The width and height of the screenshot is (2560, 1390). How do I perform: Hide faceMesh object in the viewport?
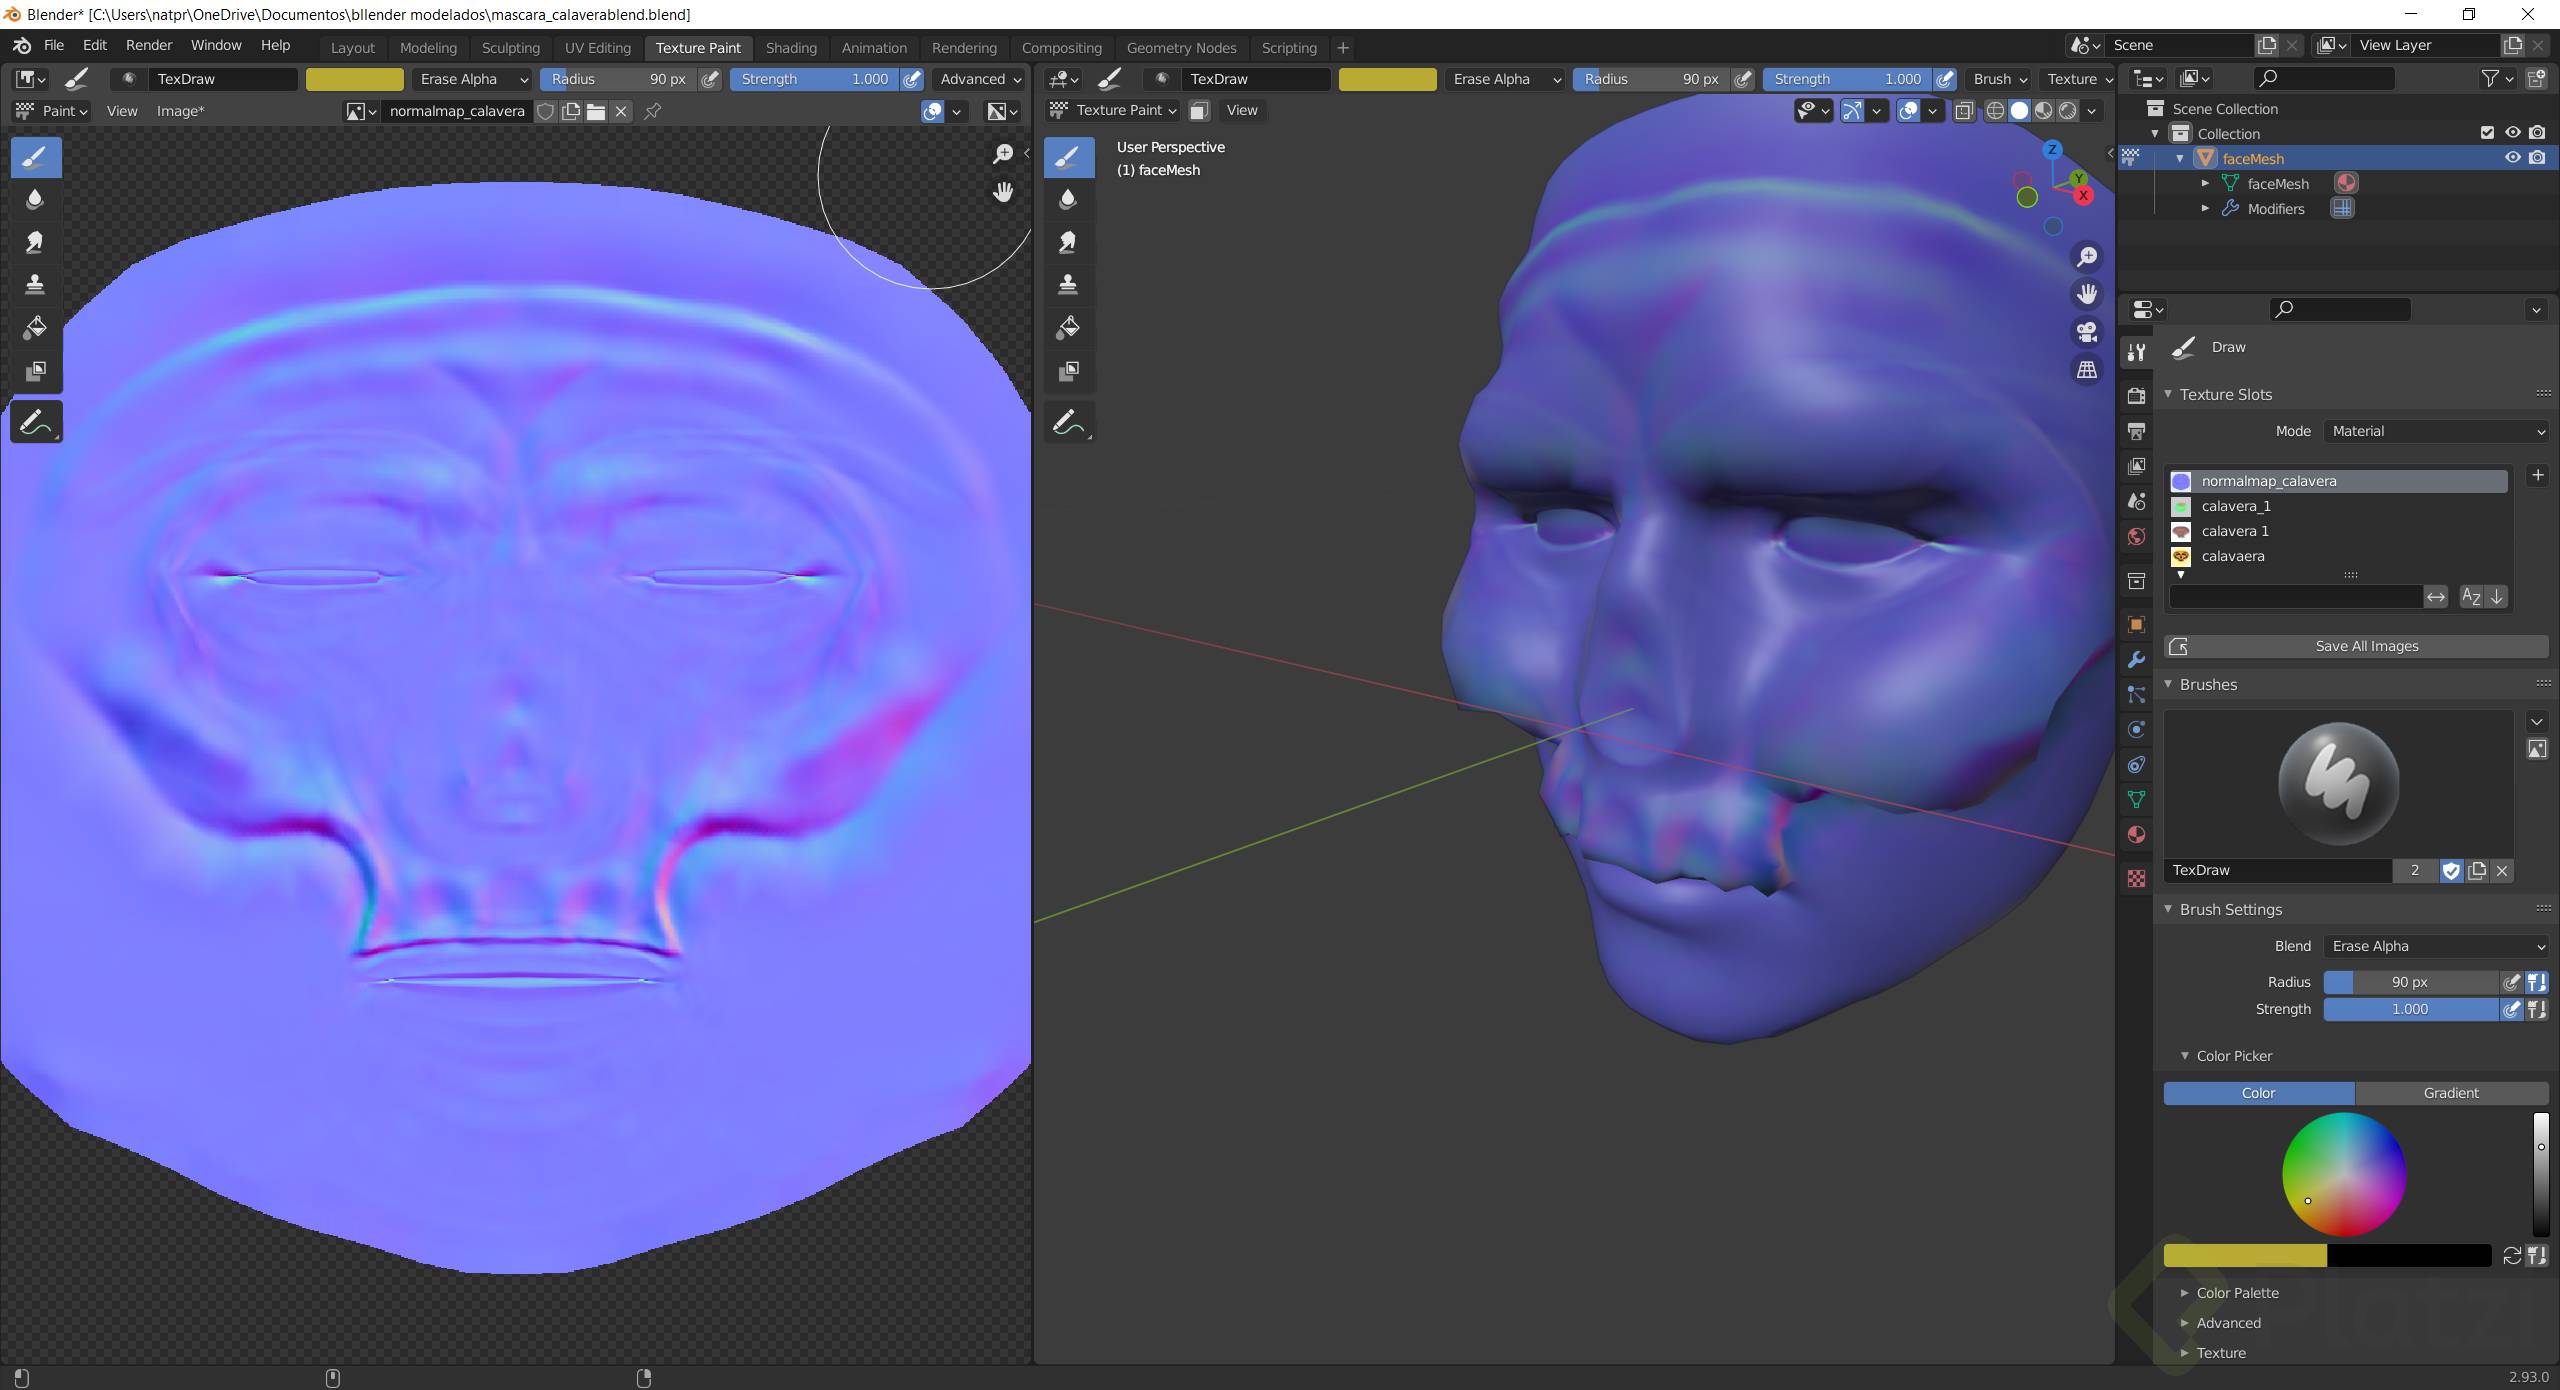[2512, 158]
